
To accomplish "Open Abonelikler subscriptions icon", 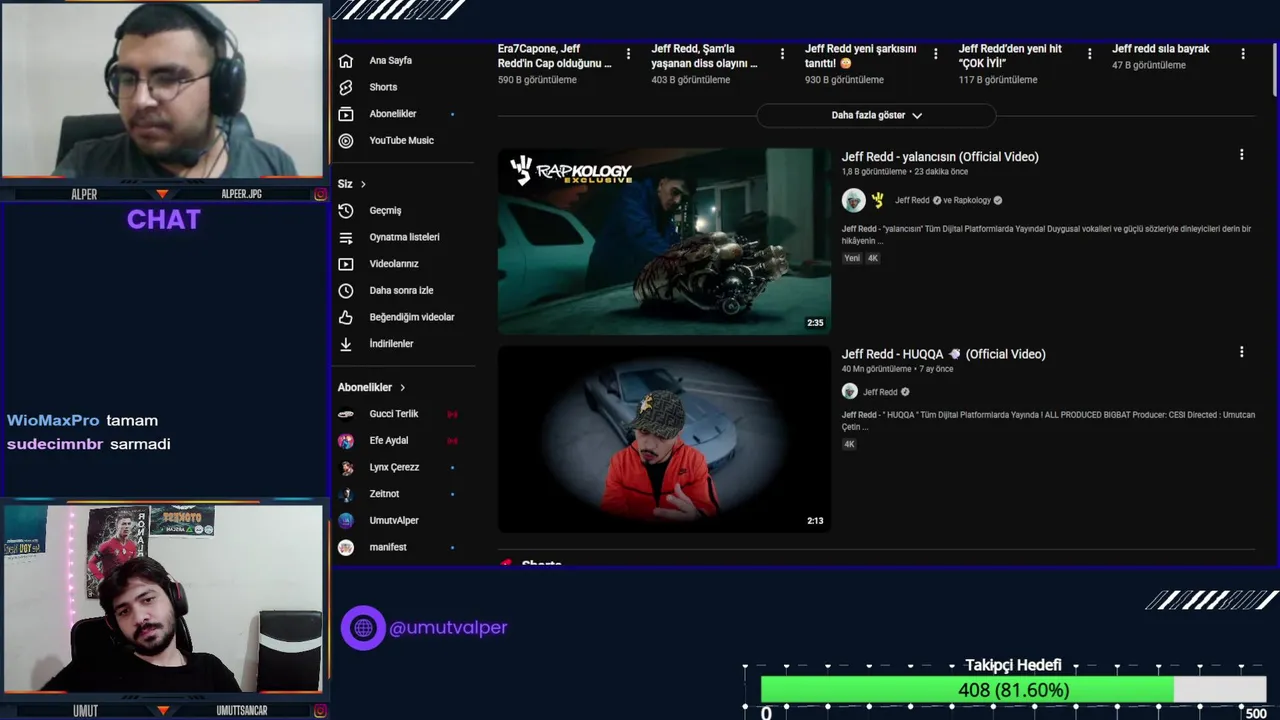I will 346,114.
